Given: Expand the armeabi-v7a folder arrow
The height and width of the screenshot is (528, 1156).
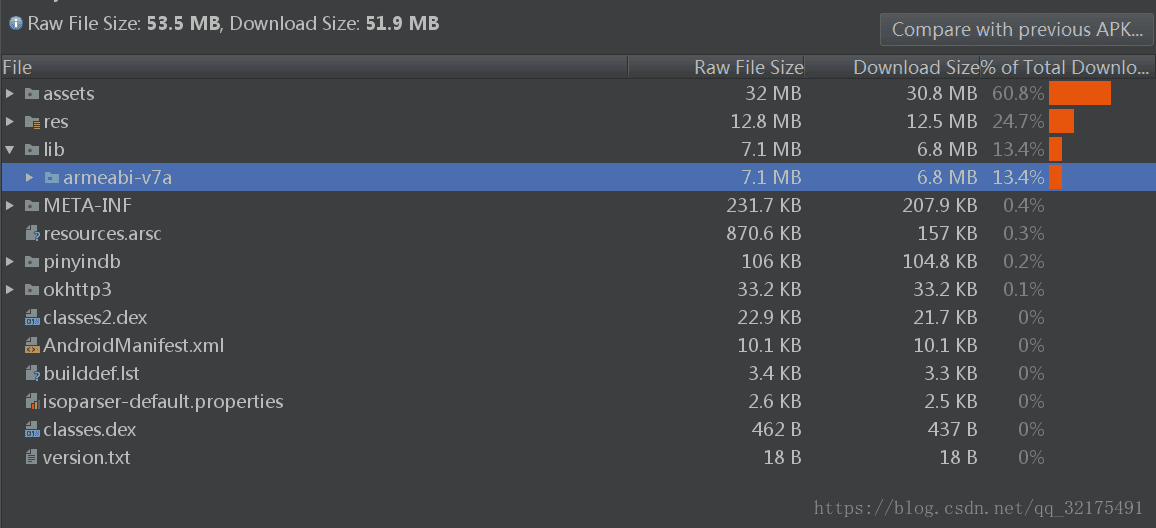Looking at the screenshot, I should point(29,178).
